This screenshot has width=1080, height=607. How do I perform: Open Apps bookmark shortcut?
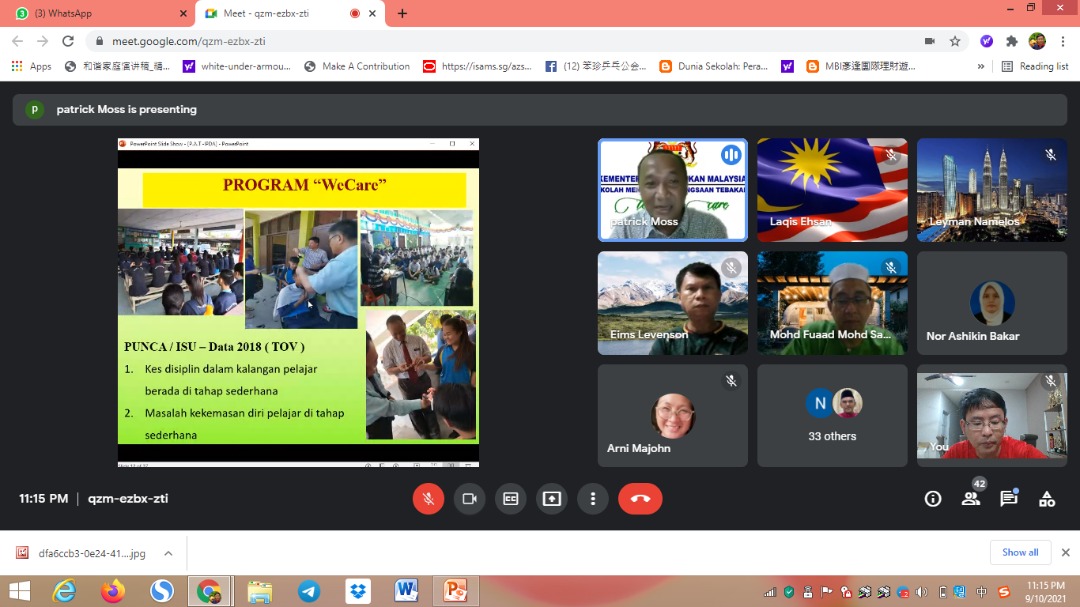[x=32, y=66]
